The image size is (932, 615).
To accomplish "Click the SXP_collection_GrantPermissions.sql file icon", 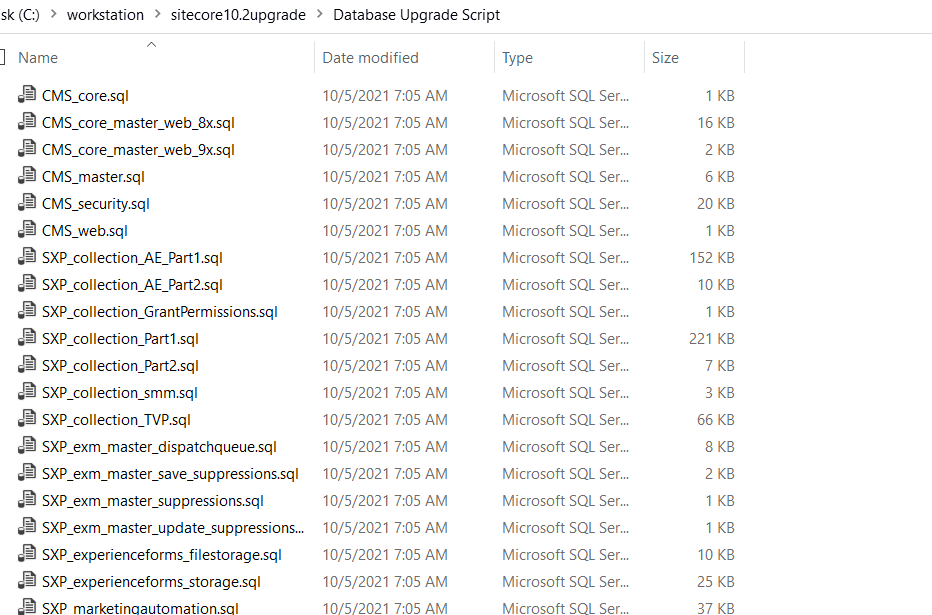I will pyautogui.click(x=27, y=311).
